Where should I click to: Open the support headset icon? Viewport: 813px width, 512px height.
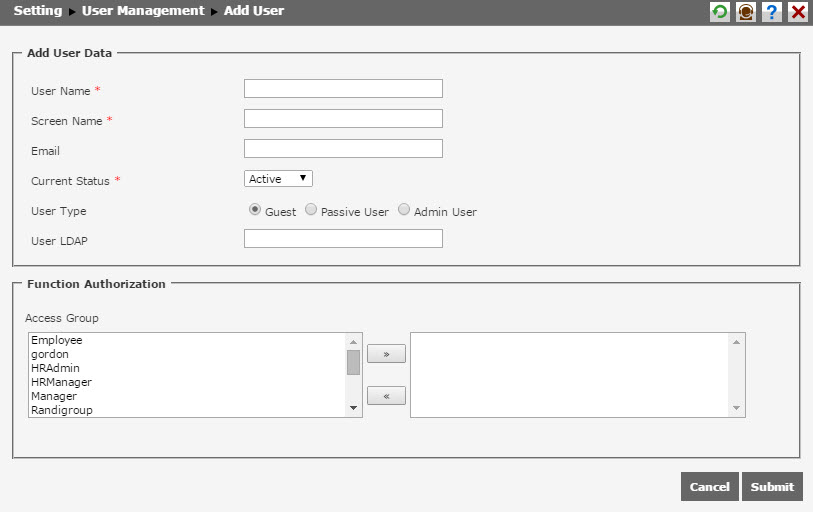point(746,11)
